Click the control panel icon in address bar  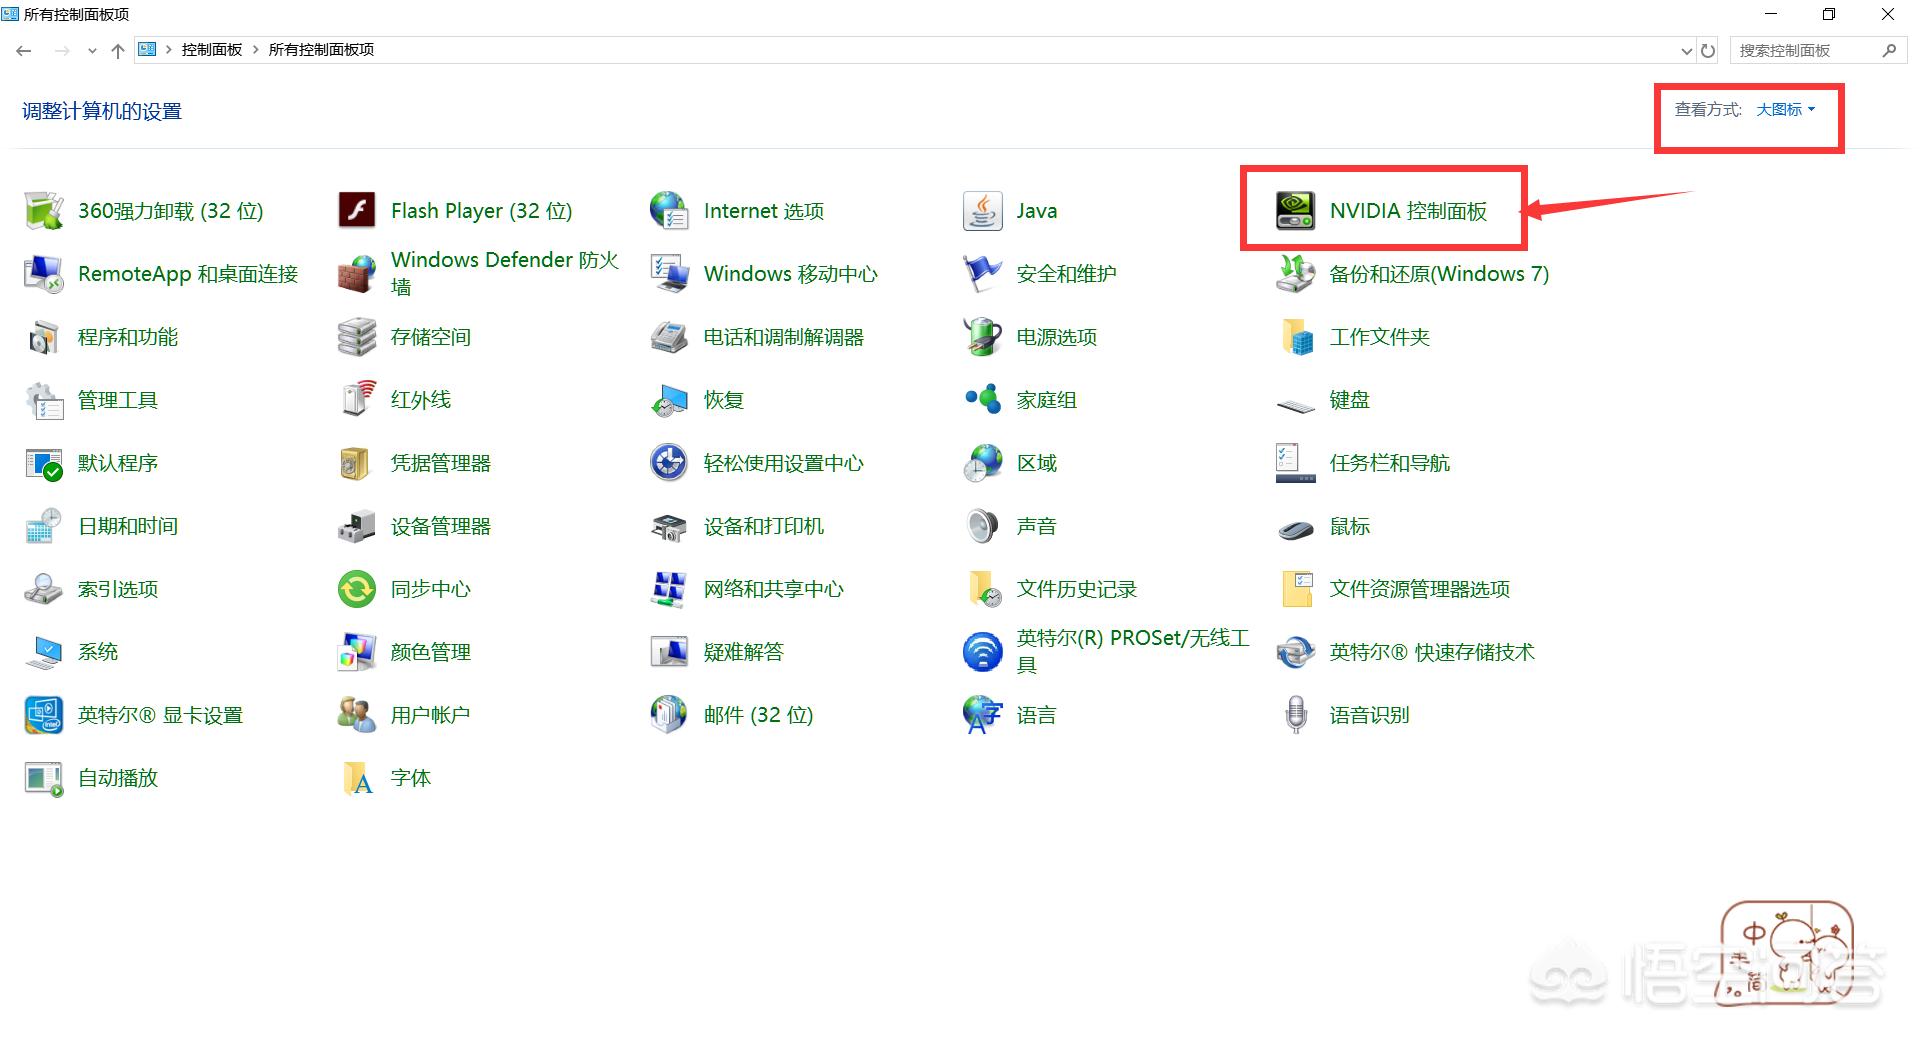147,49
